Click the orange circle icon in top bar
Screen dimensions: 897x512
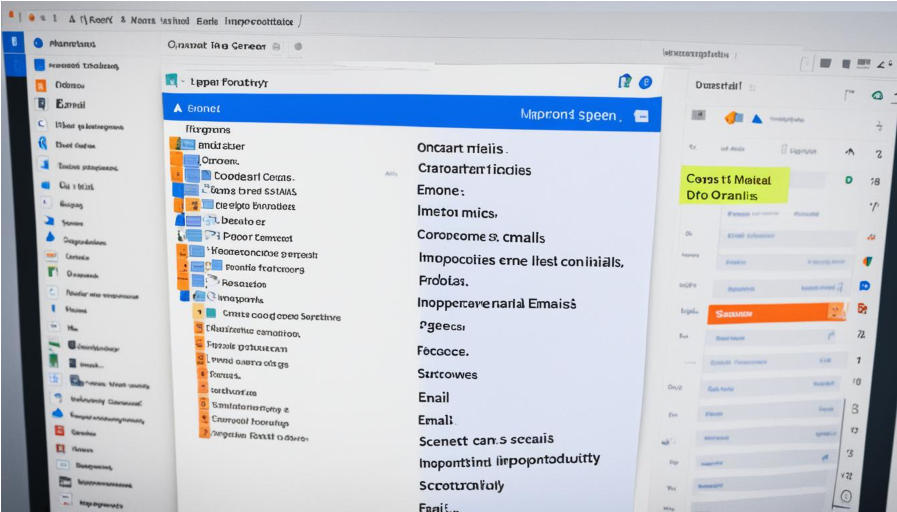[x=31, y=17]
